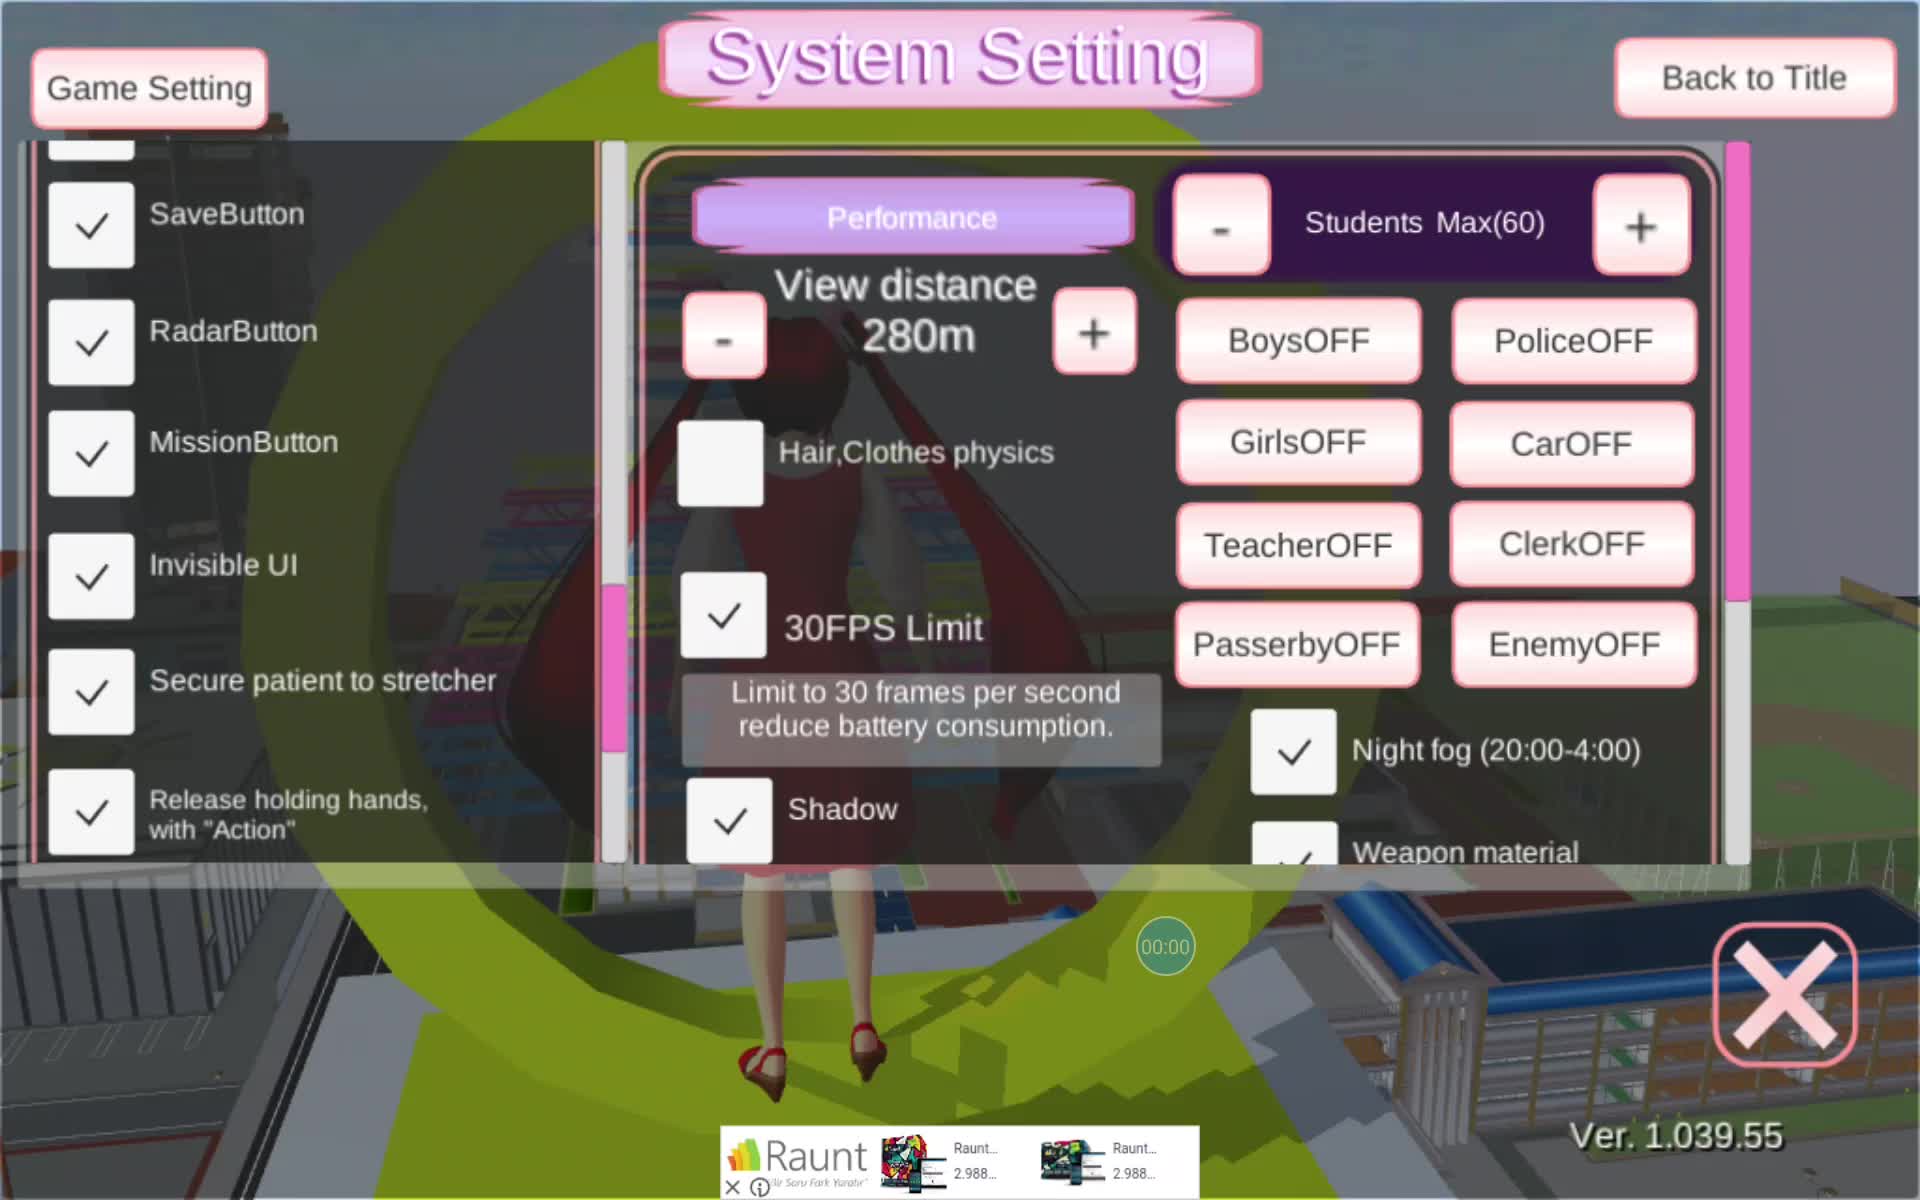Click the System Setting title banner

point(959,57)
